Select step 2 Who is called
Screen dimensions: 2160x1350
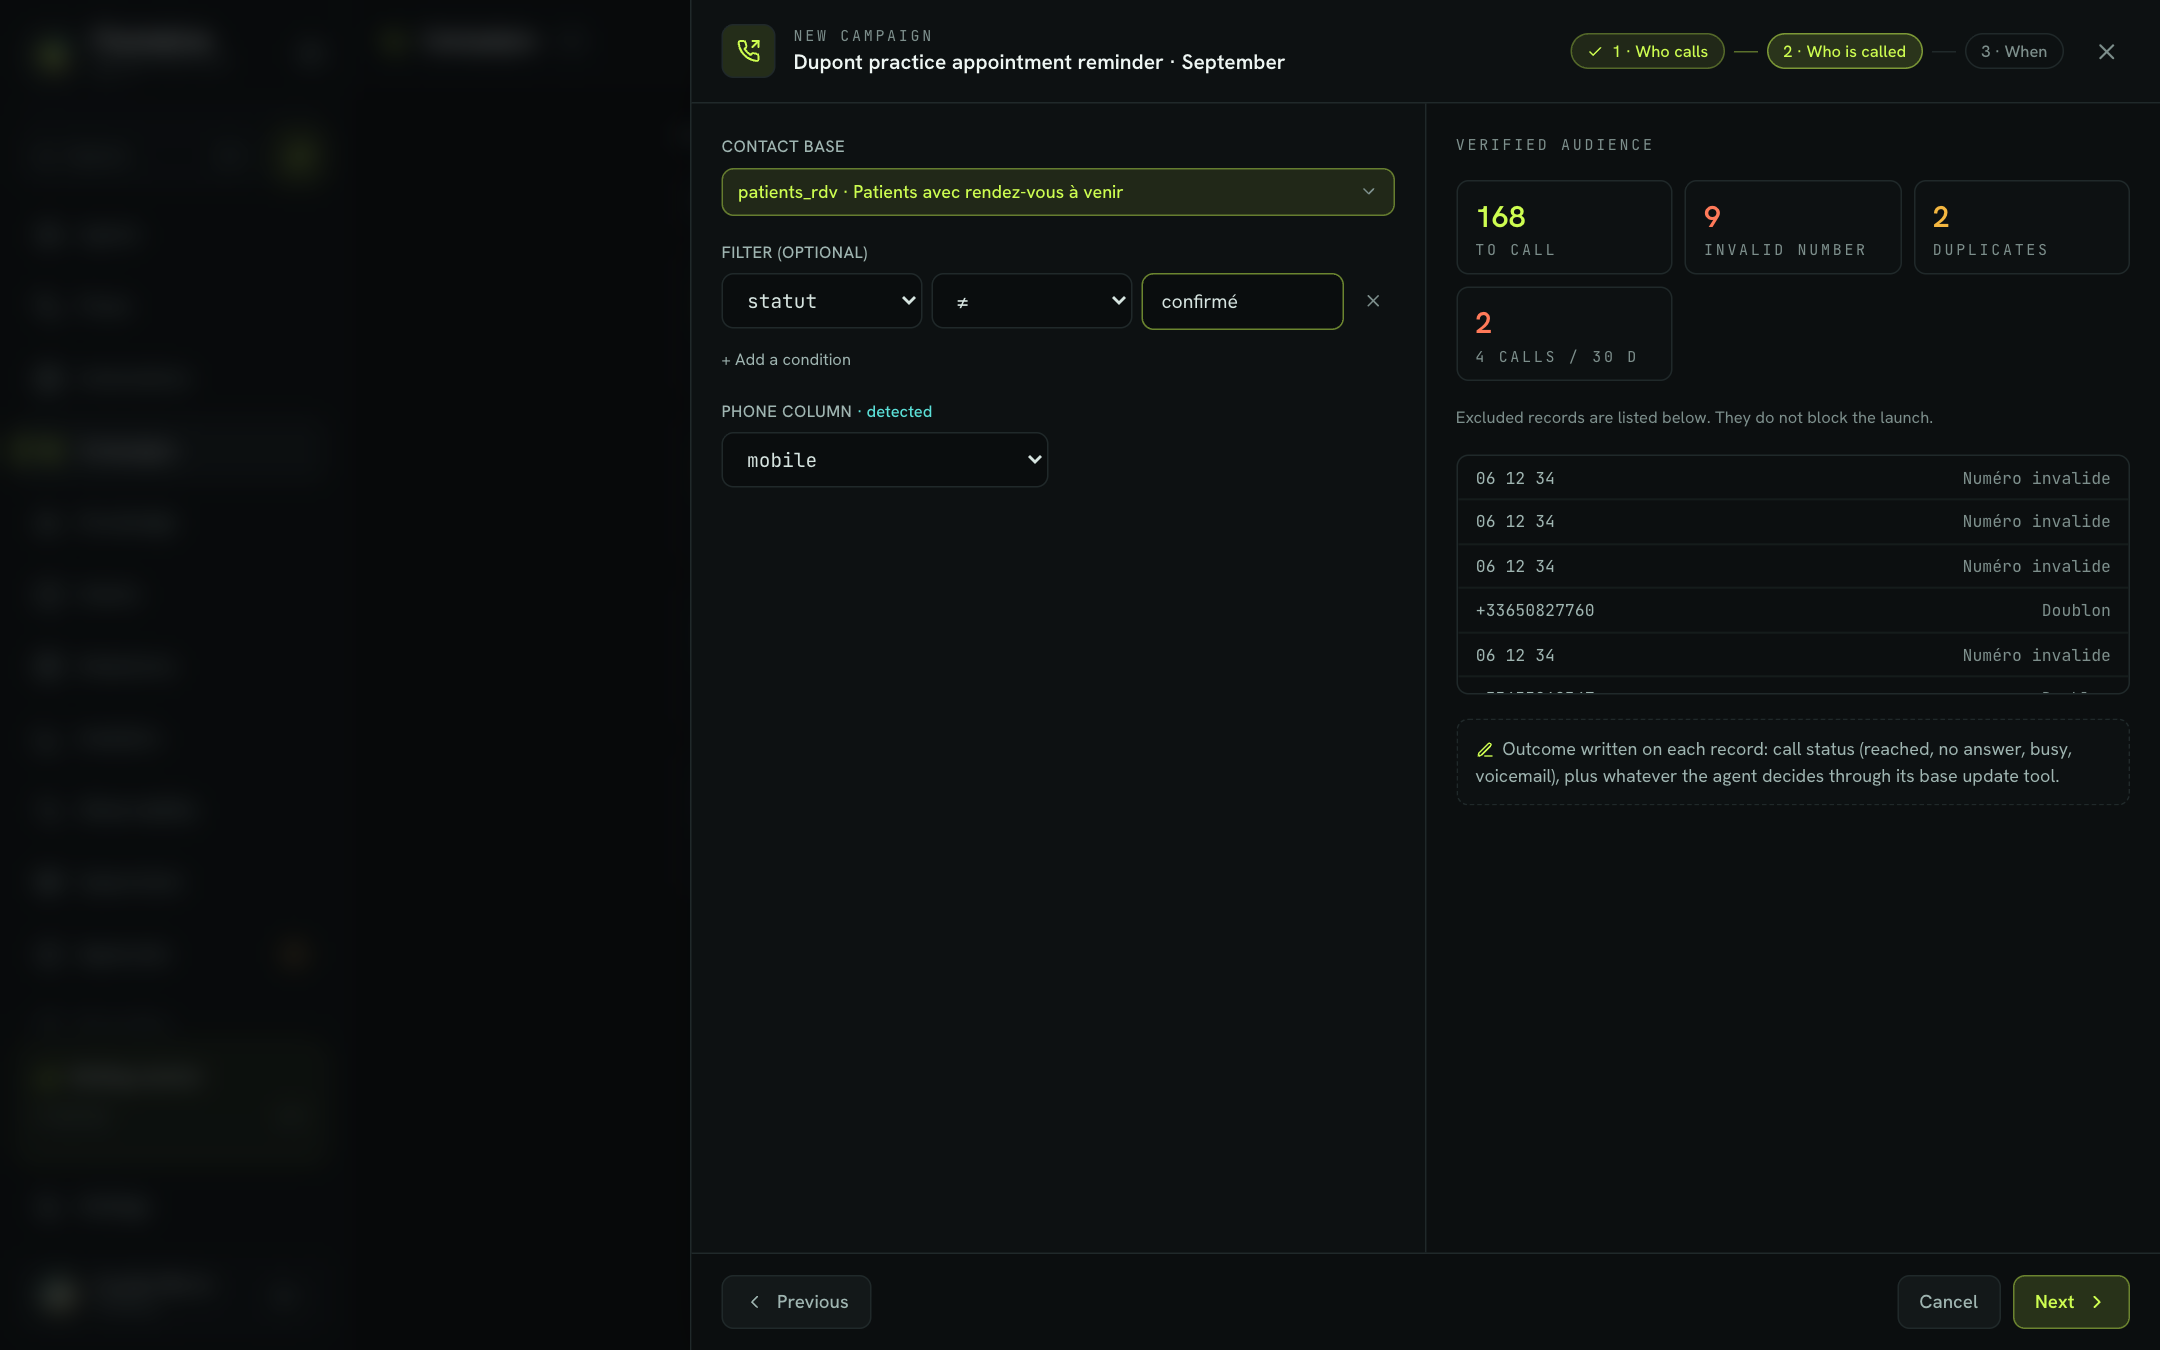[1844, 52]
